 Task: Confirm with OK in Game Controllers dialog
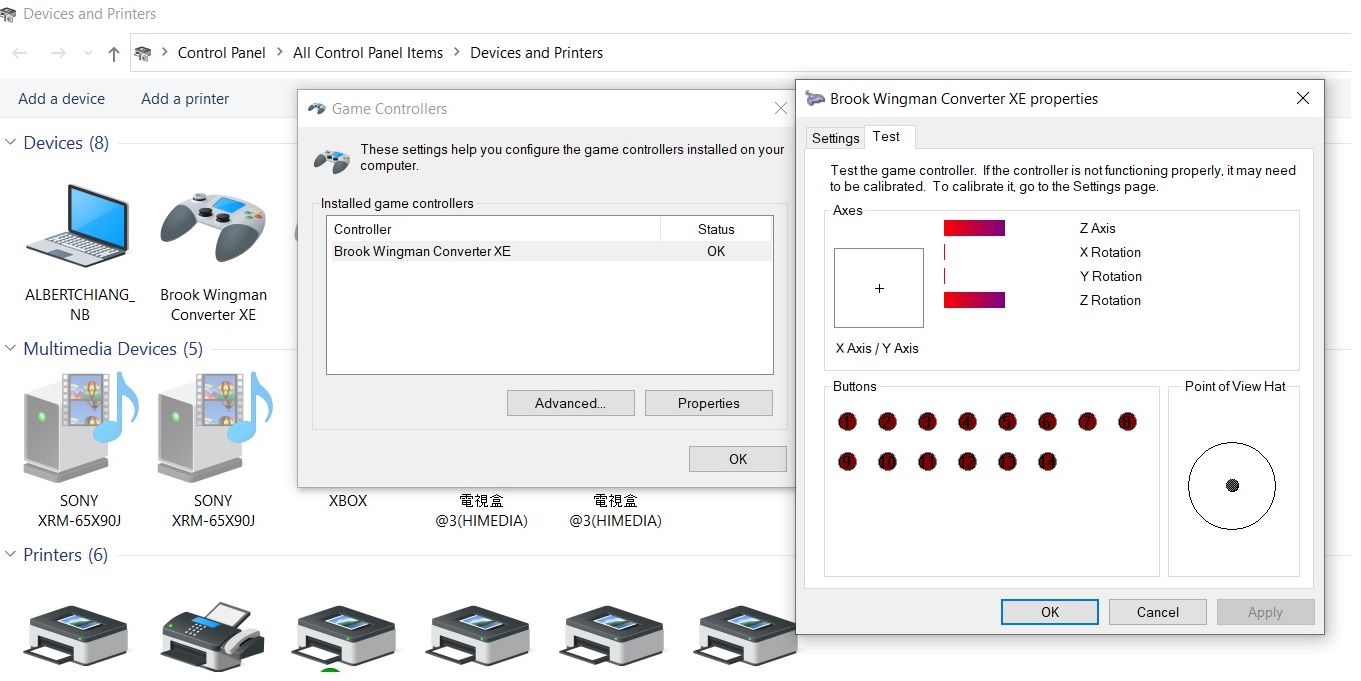[738, 459]
